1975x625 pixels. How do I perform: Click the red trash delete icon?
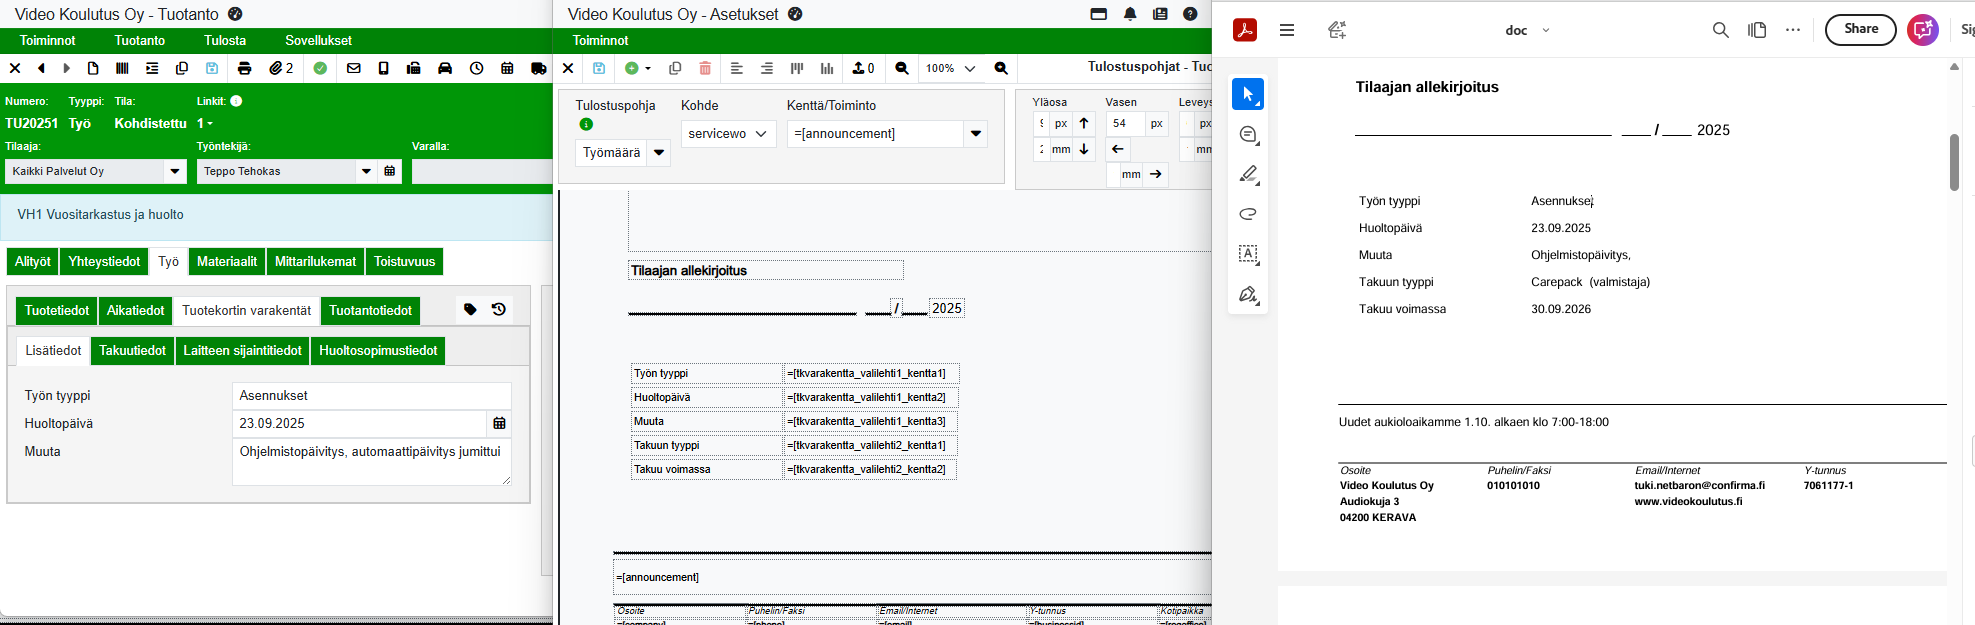[x=705, y=68]
